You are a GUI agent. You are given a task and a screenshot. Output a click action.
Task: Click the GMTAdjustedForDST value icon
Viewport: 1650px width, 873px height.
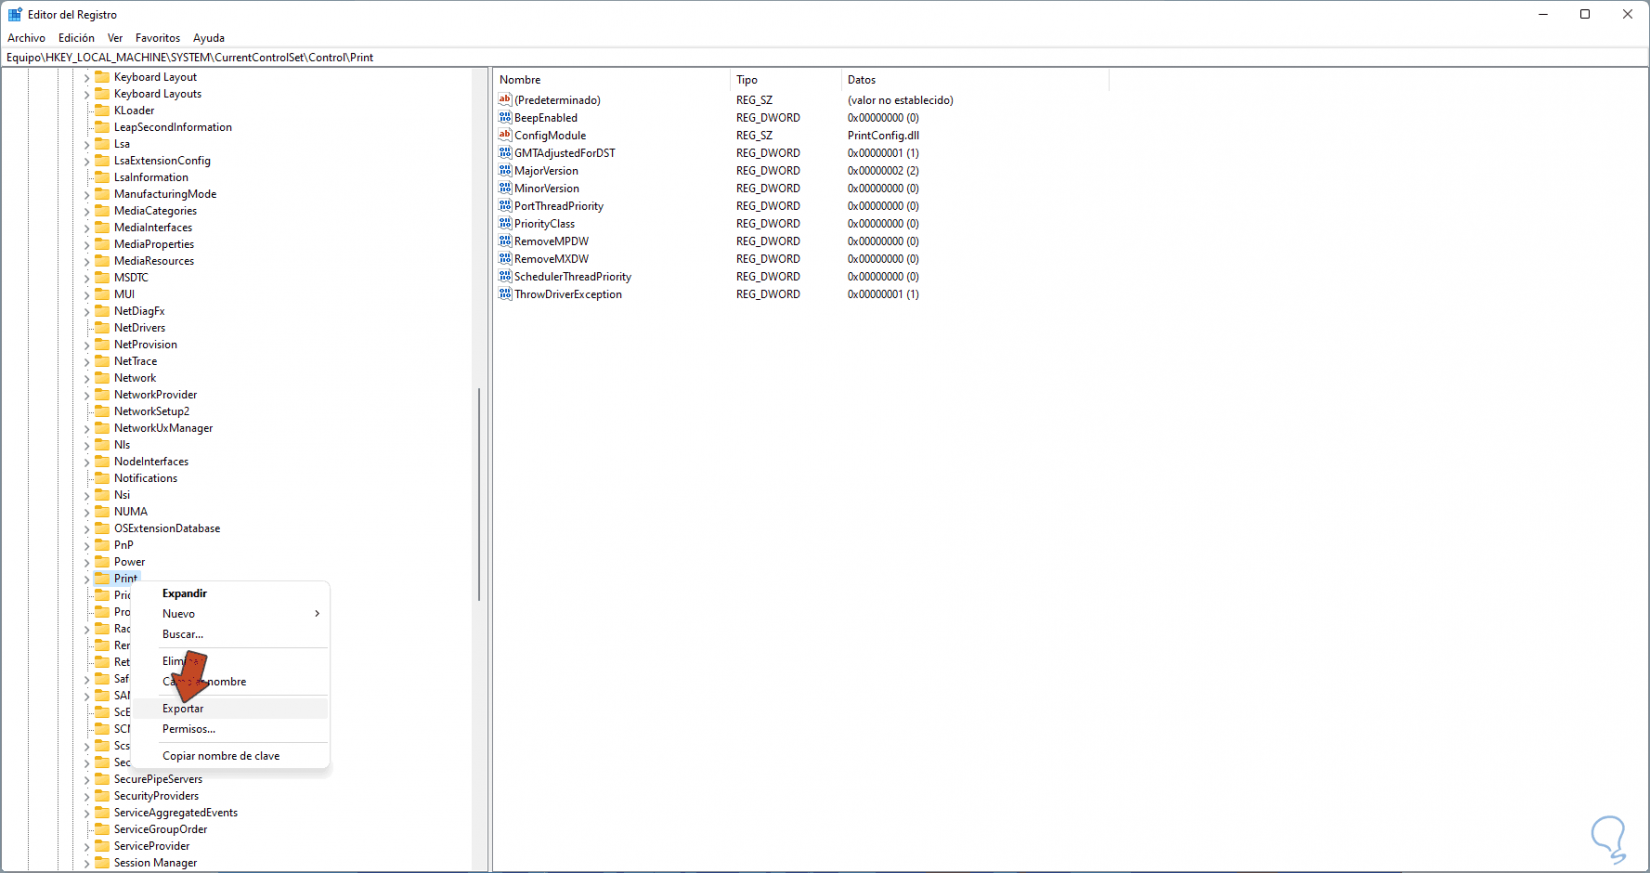tap(505, 153)
